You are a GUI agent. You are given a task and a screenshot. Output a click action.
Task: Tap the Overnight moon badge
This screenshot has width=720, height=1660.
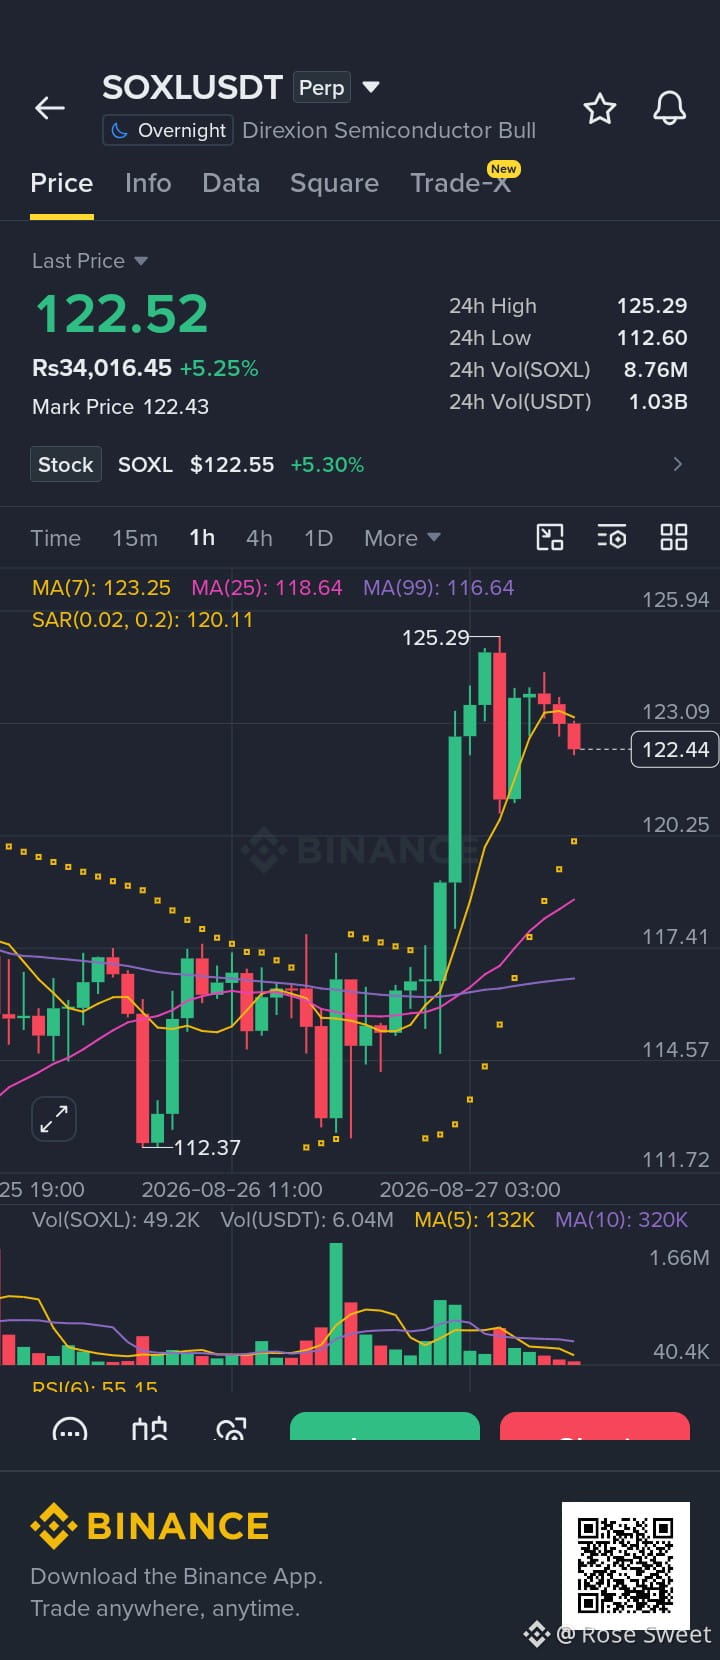(x=168, y=130)
